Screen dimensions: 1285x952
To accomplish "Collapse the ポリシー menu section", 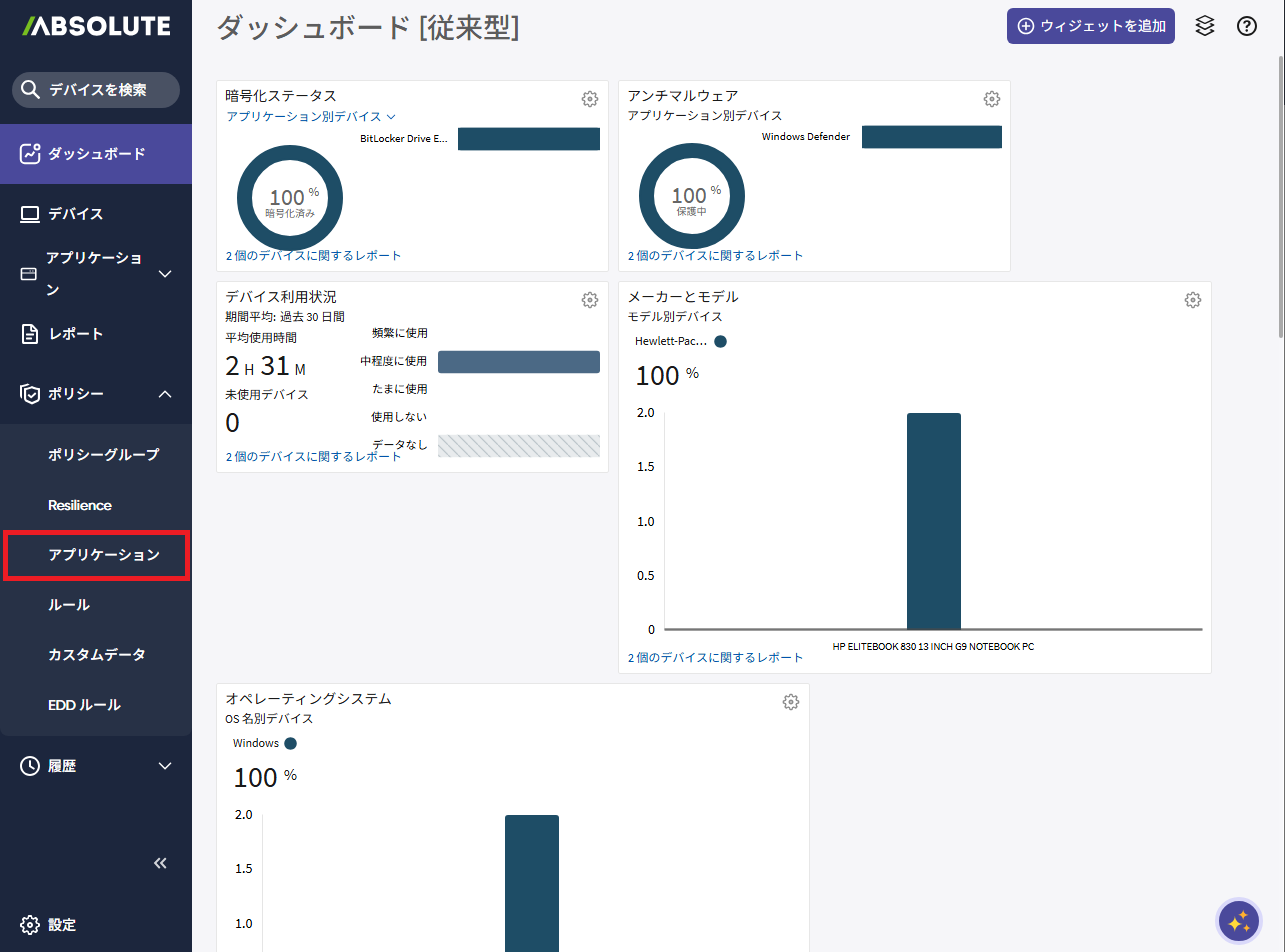I will [165, 394].
